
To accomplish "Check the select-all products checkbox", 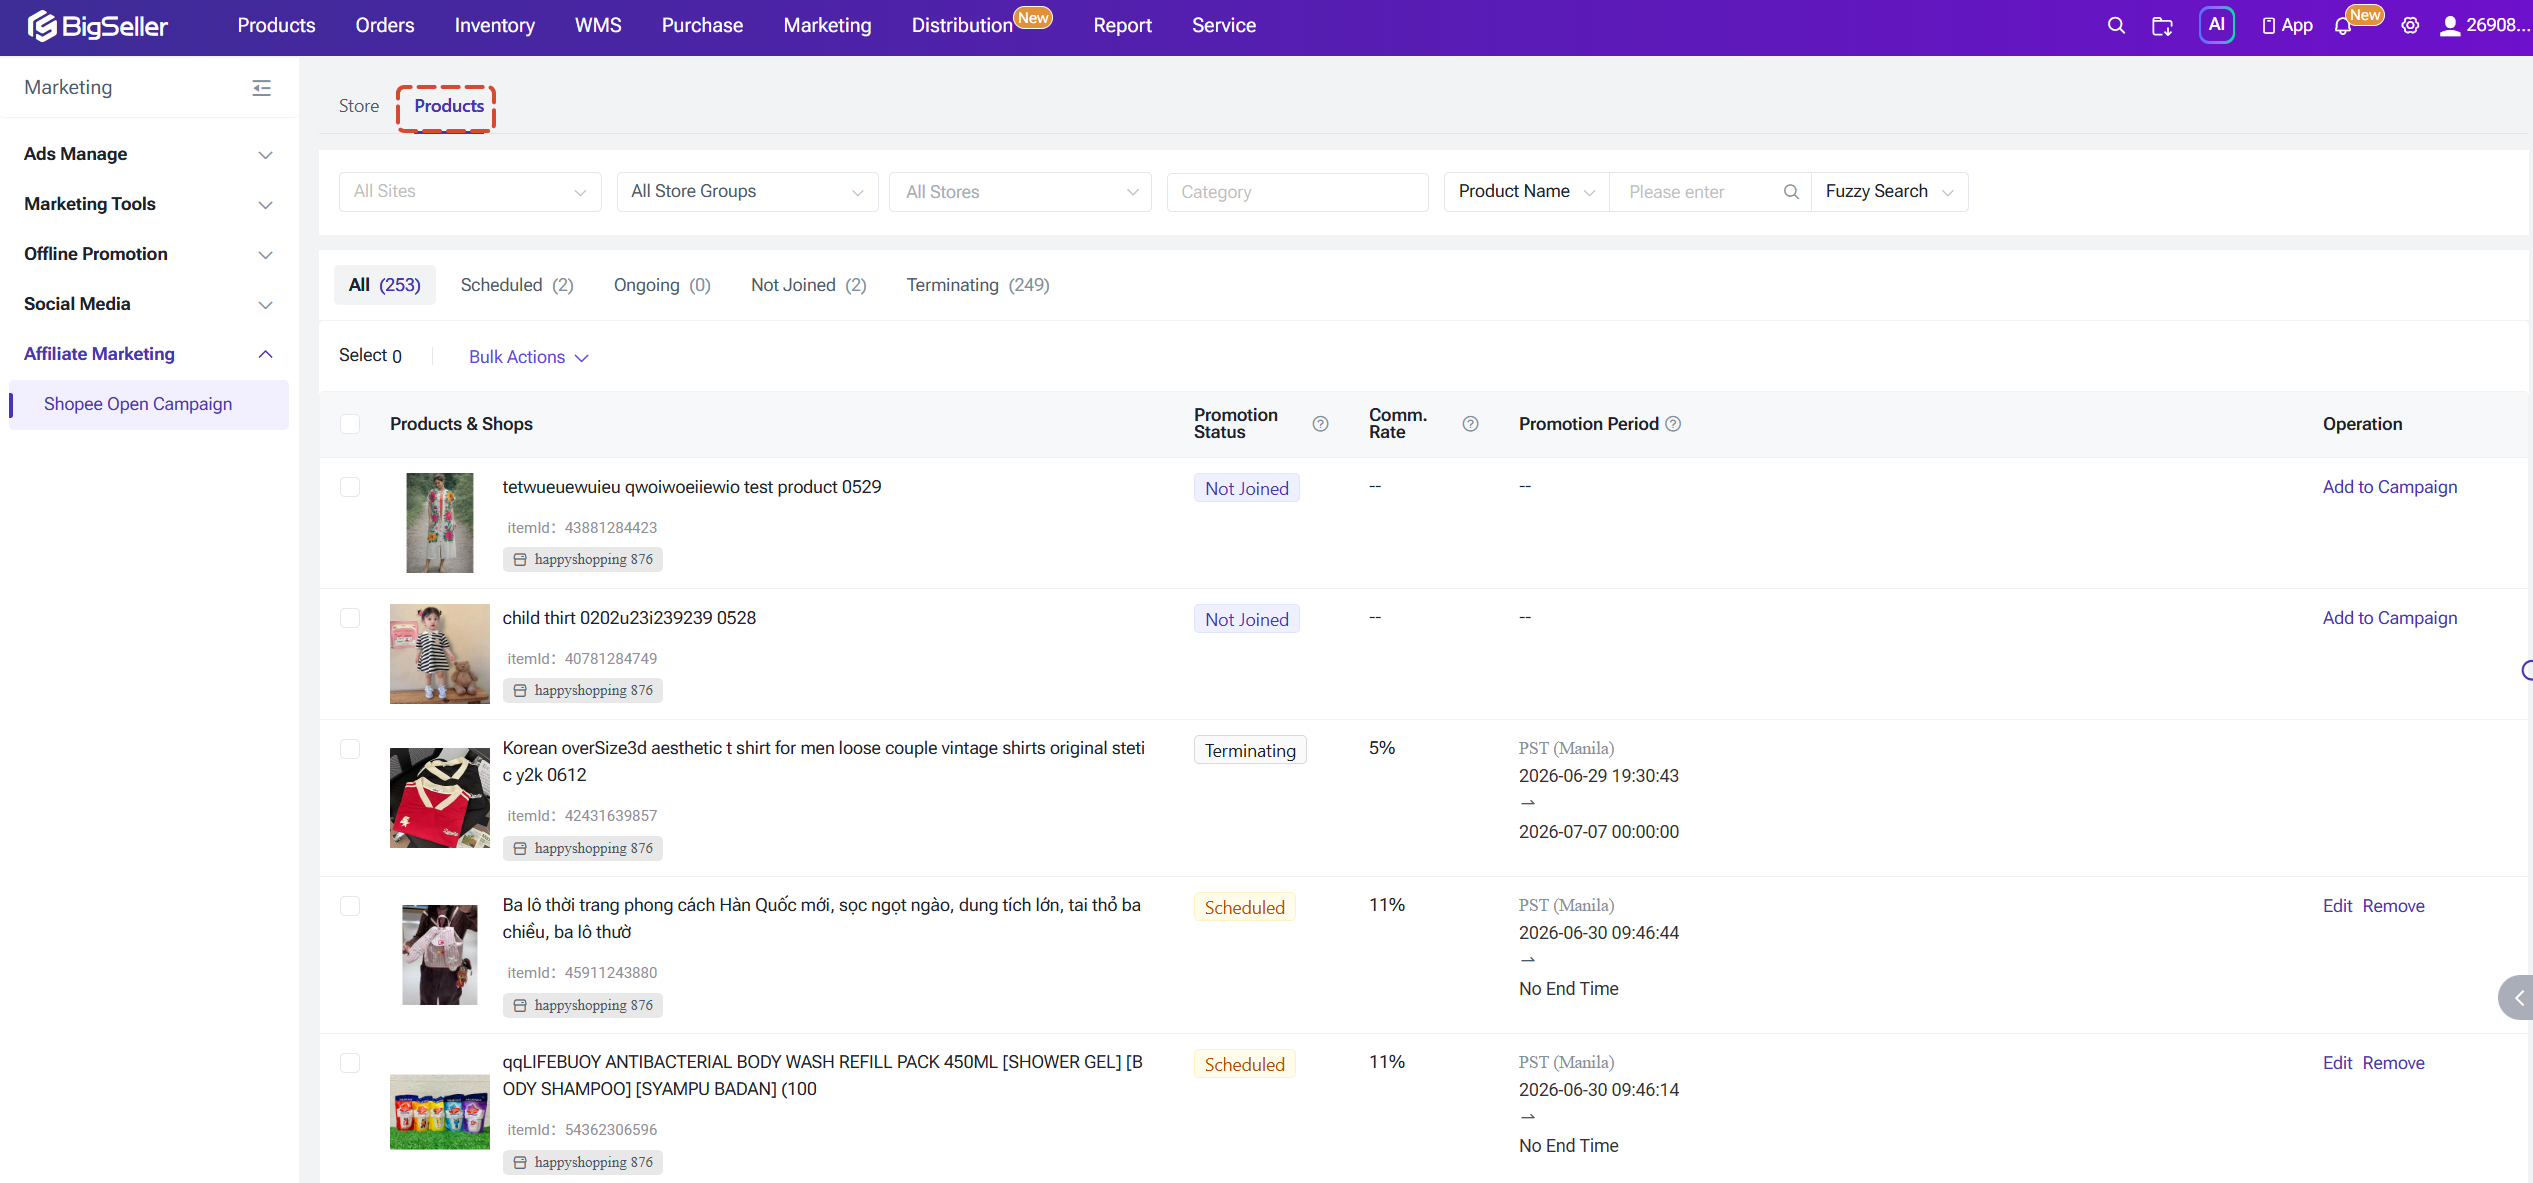I will point(350,424).
